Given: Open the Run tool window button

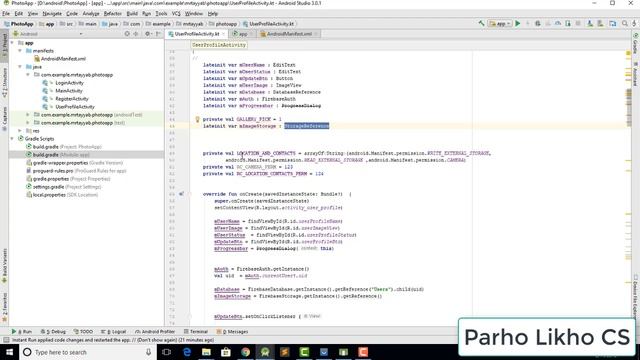Looking at the screenshot, I should point(22,331).
